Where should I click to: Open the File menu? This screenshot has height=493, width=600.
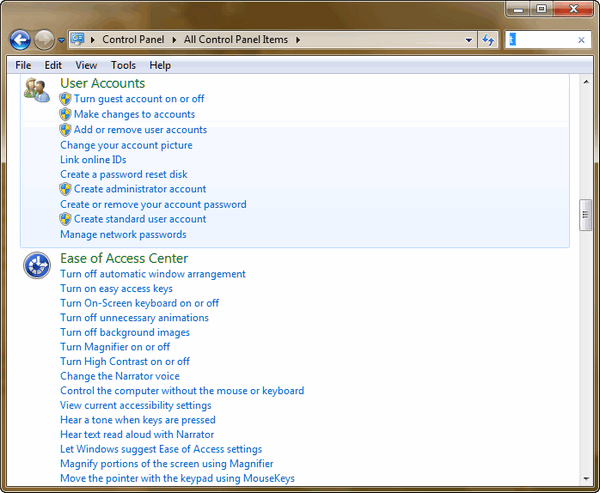coord(23,65)
